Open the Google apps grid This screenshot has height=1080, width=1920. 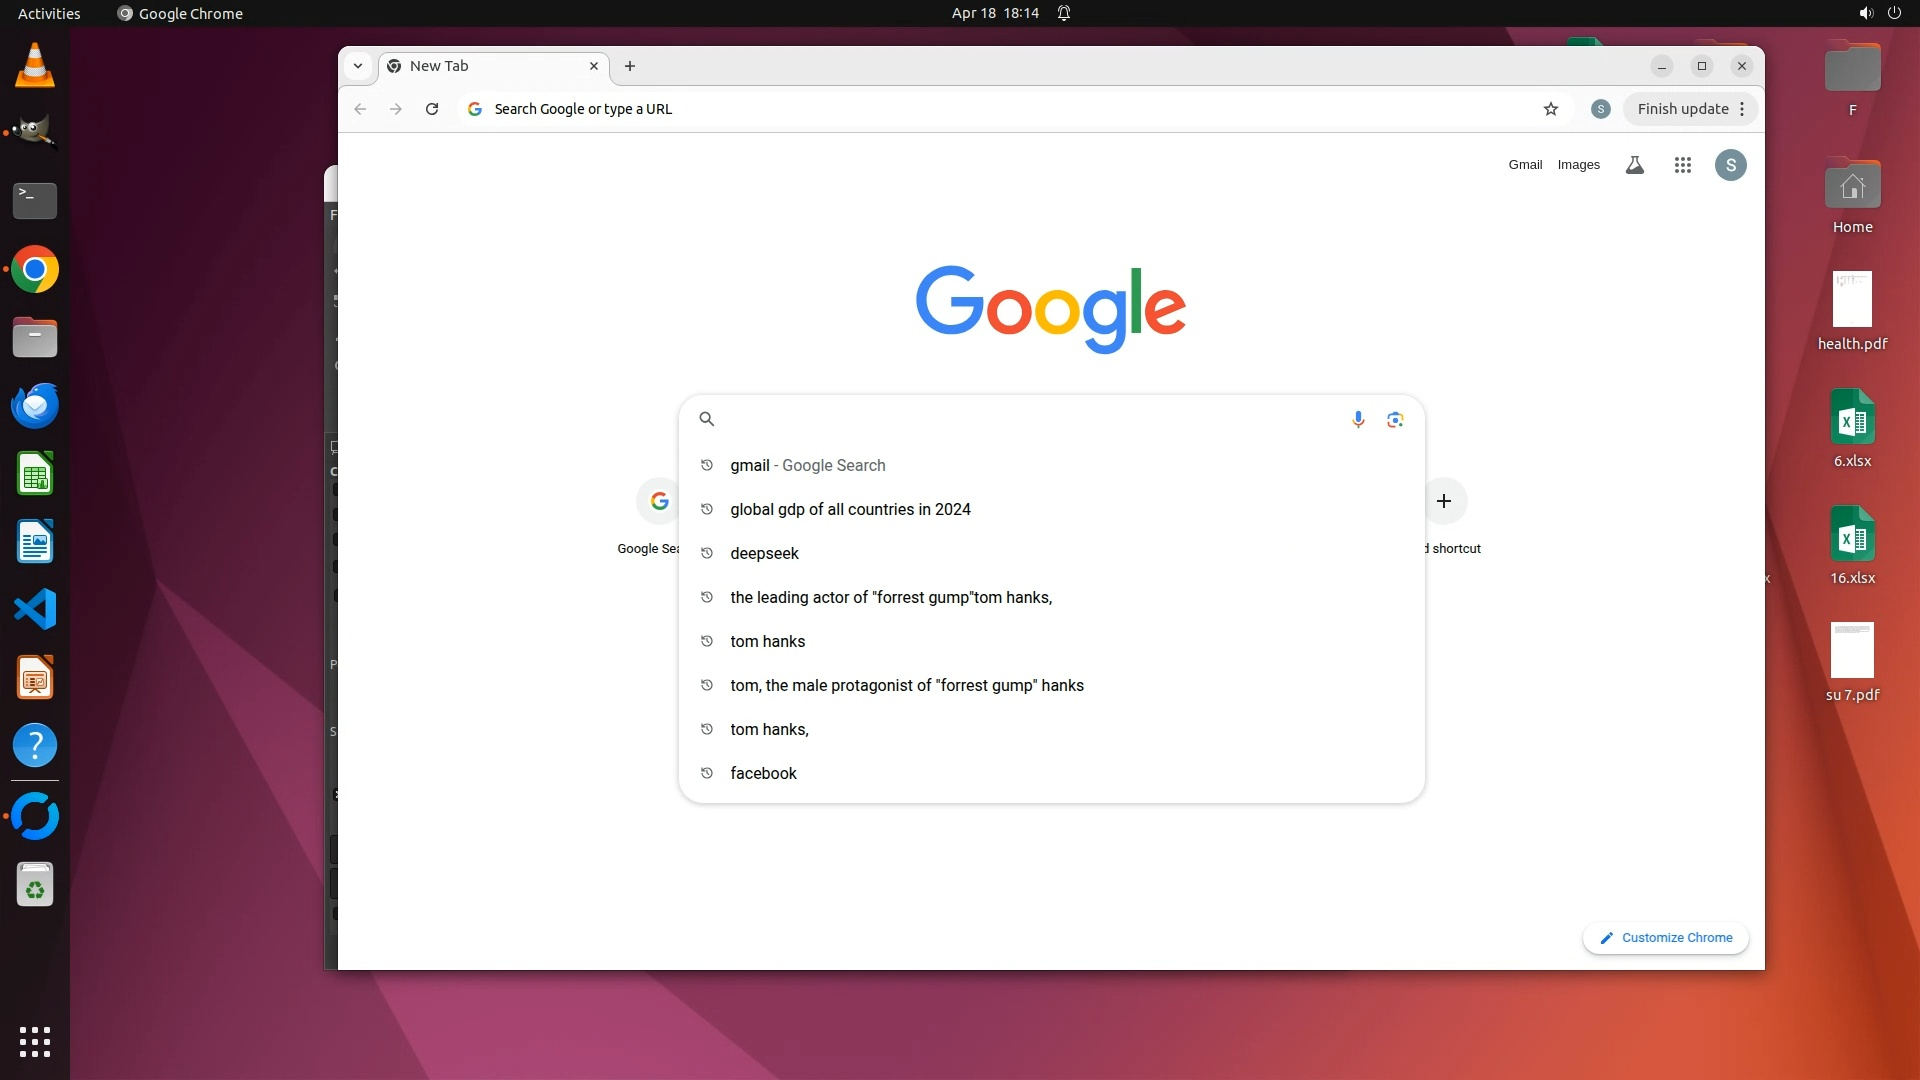pos(1682,165)
